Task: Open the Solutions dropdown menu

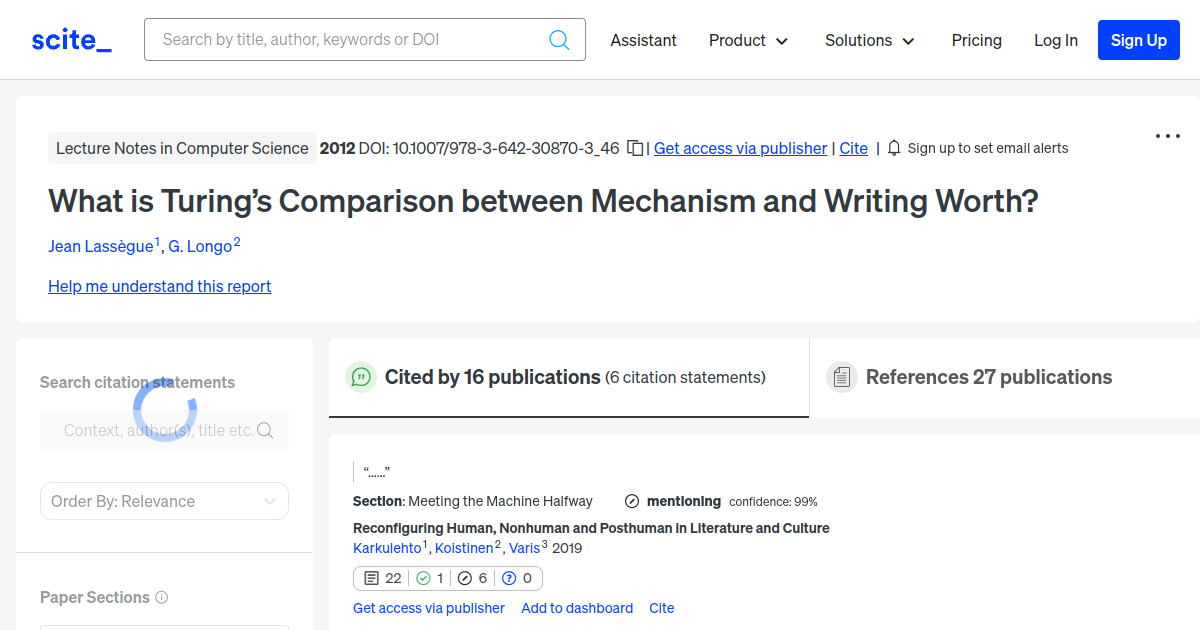Action: pos(868,40)
